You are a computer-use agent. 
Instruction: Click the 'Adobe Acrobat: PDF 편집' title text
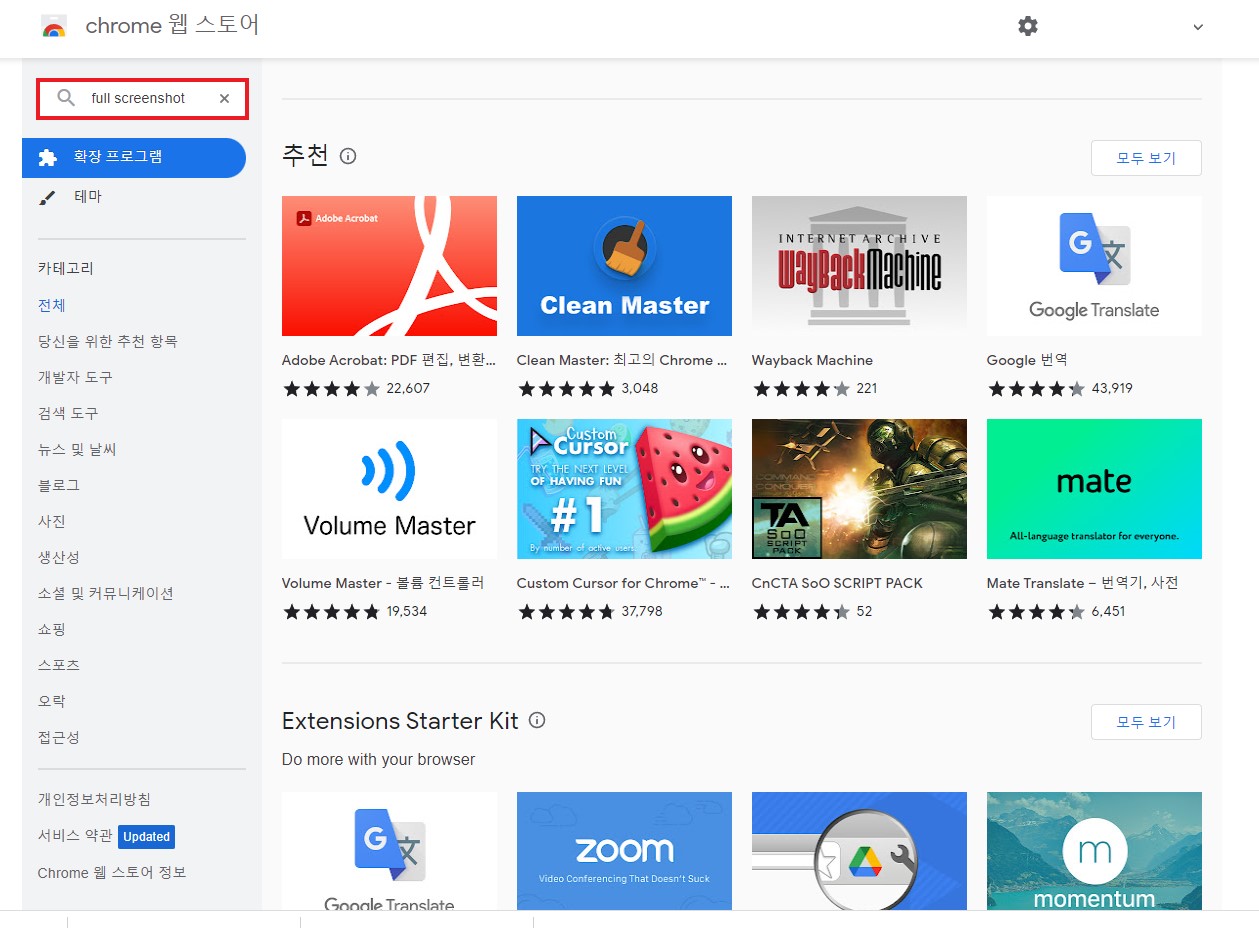(389, 360)
